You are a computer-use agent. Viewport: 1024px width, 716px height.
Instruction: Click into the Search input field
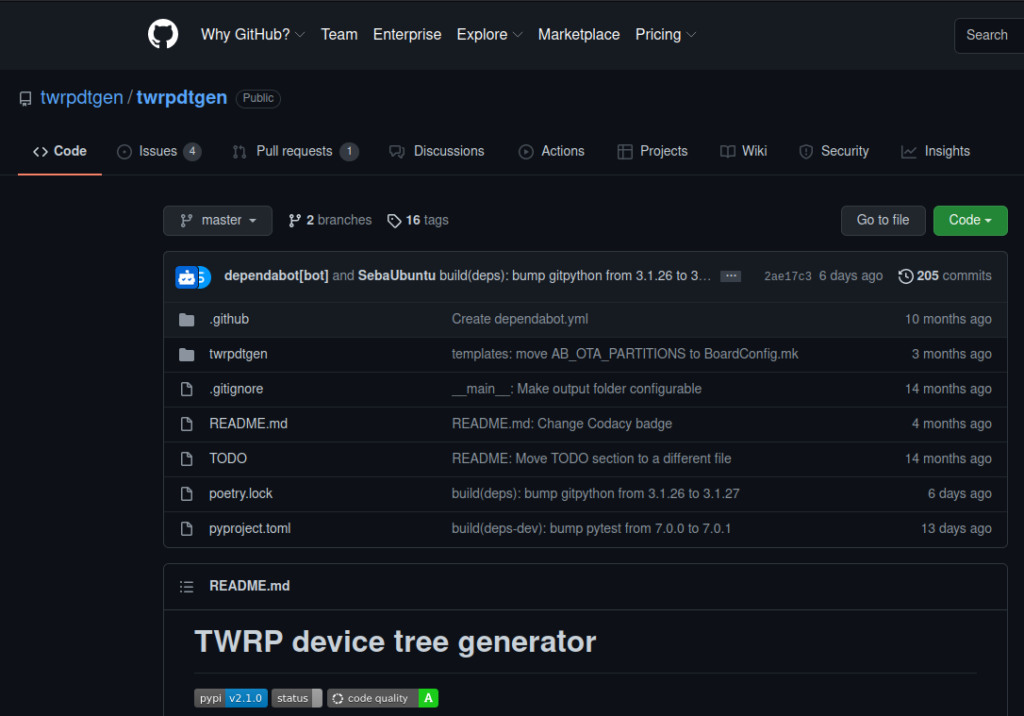(x=988, y=35)
